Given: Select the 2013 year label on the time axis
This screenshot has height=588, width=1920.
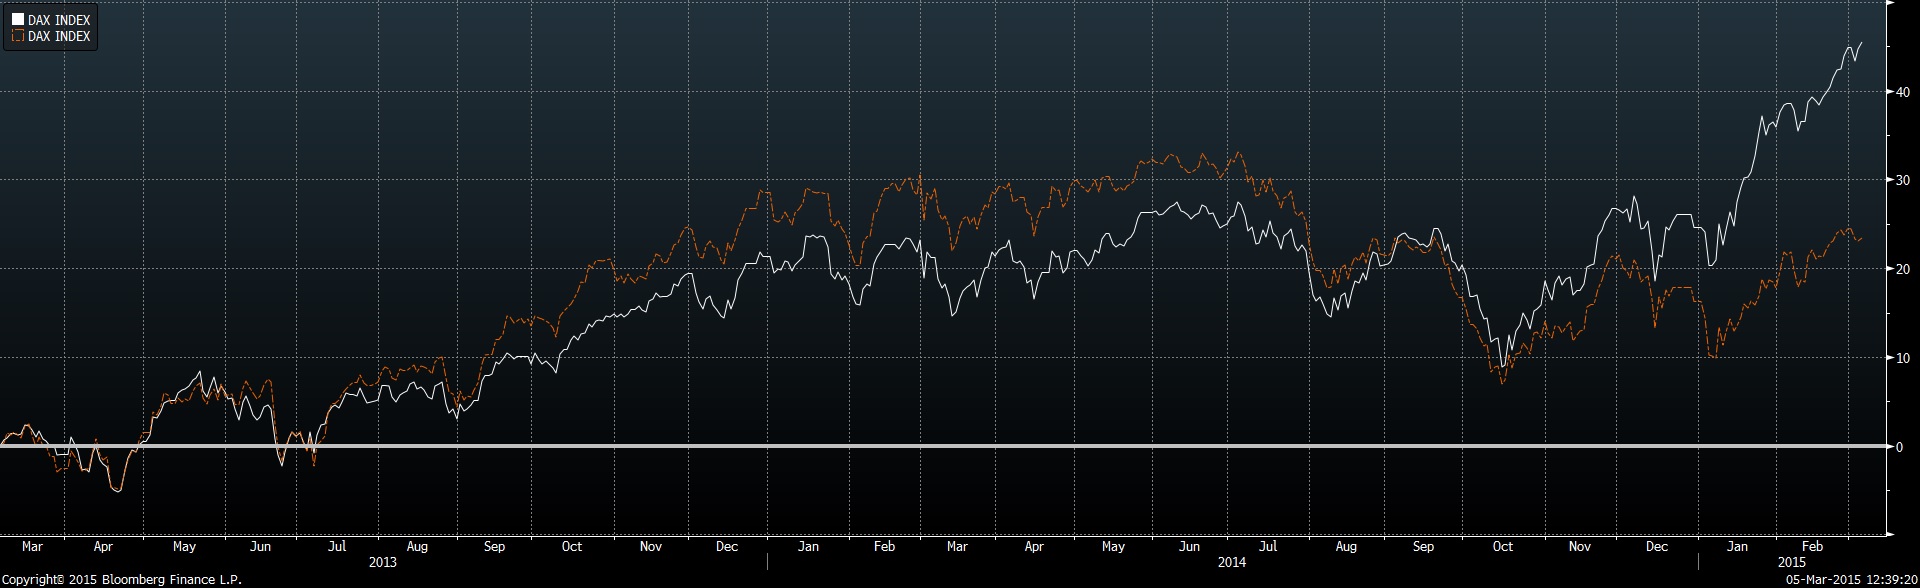Looking at the screenshot, I should pyautogui.click(x=383, y=562).
